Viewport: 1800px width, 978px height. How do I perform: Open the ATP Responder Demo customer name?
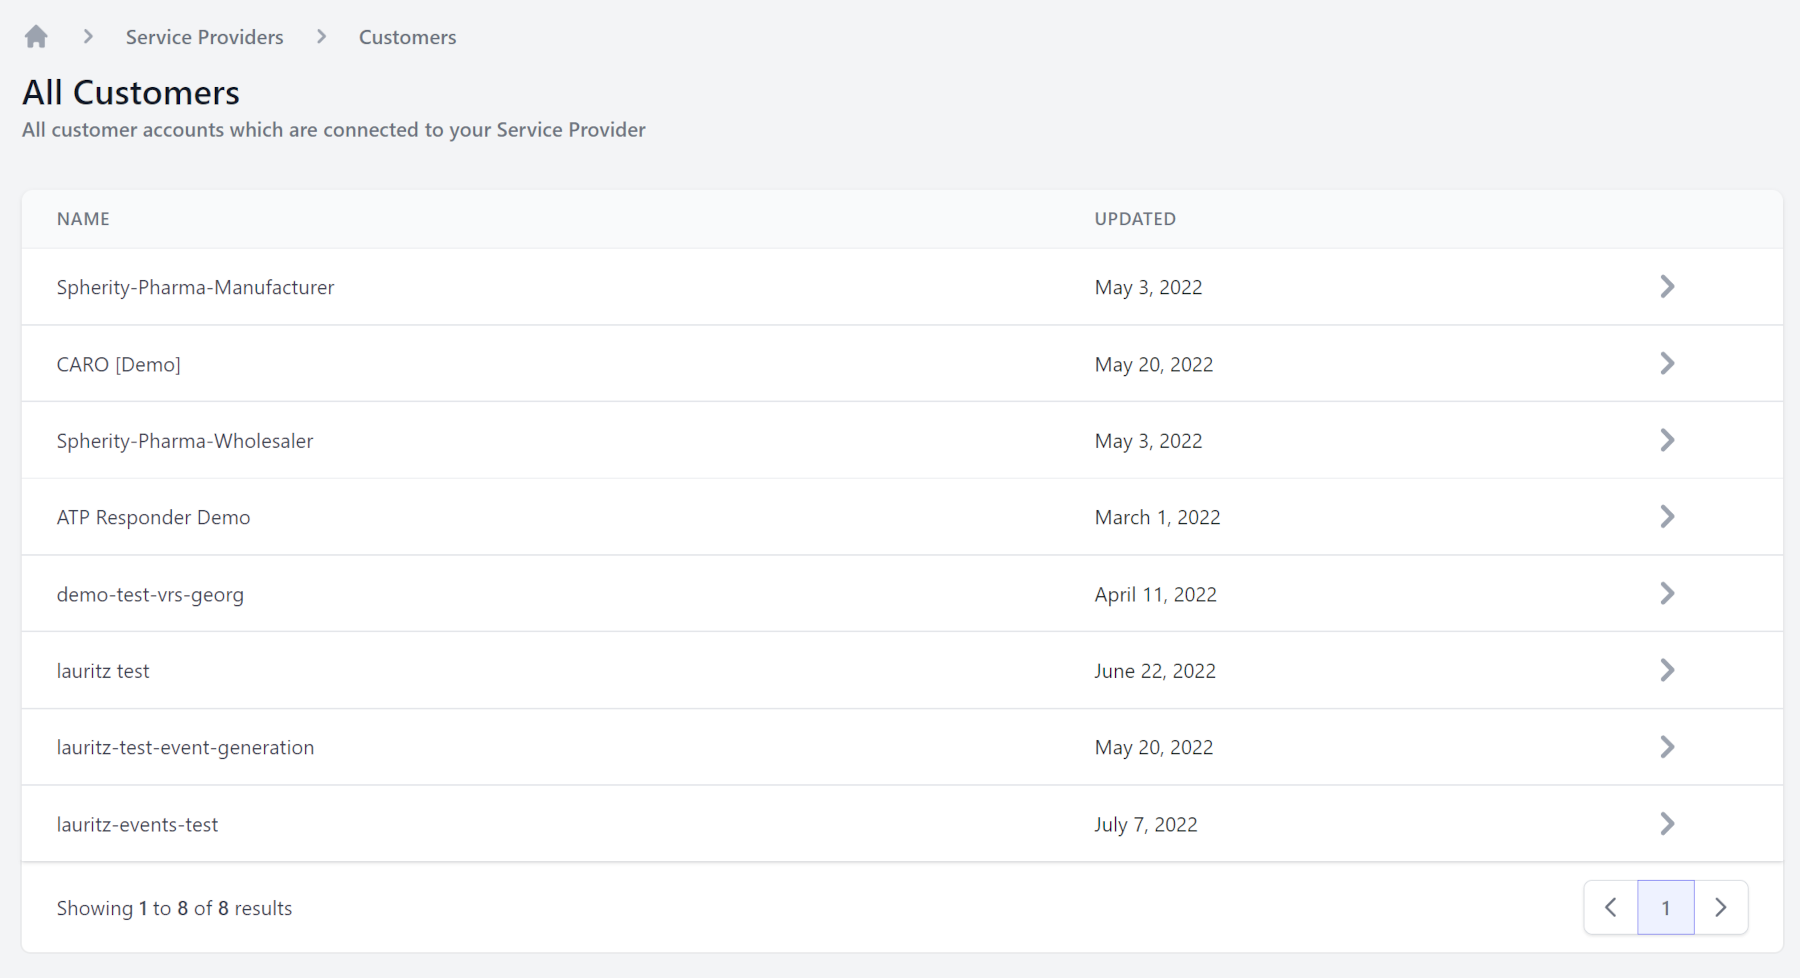pyautogui.click(x=153, y=517)
